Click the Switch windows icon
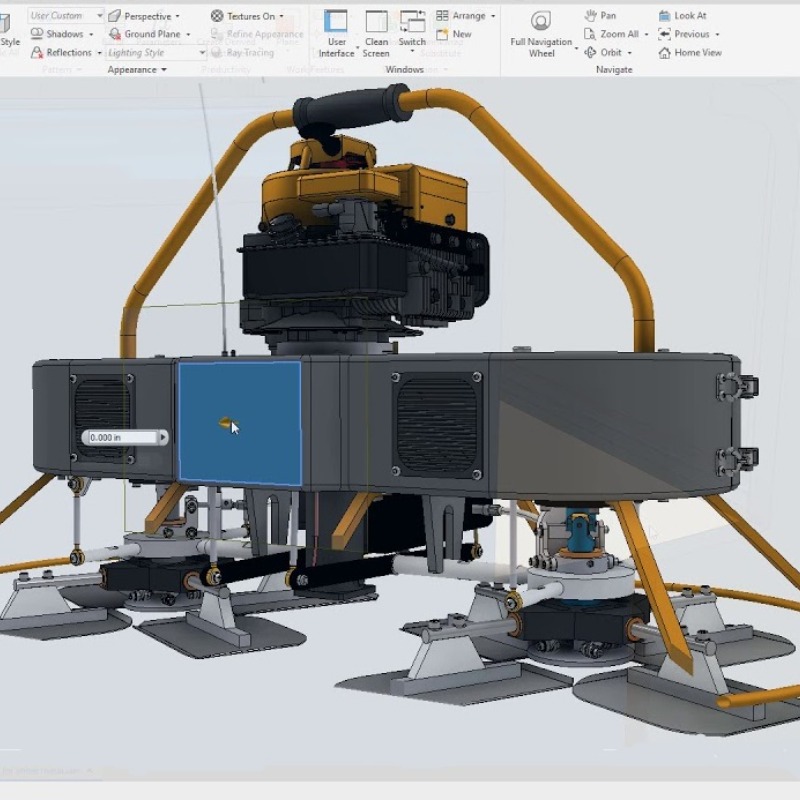 (412, 23)
